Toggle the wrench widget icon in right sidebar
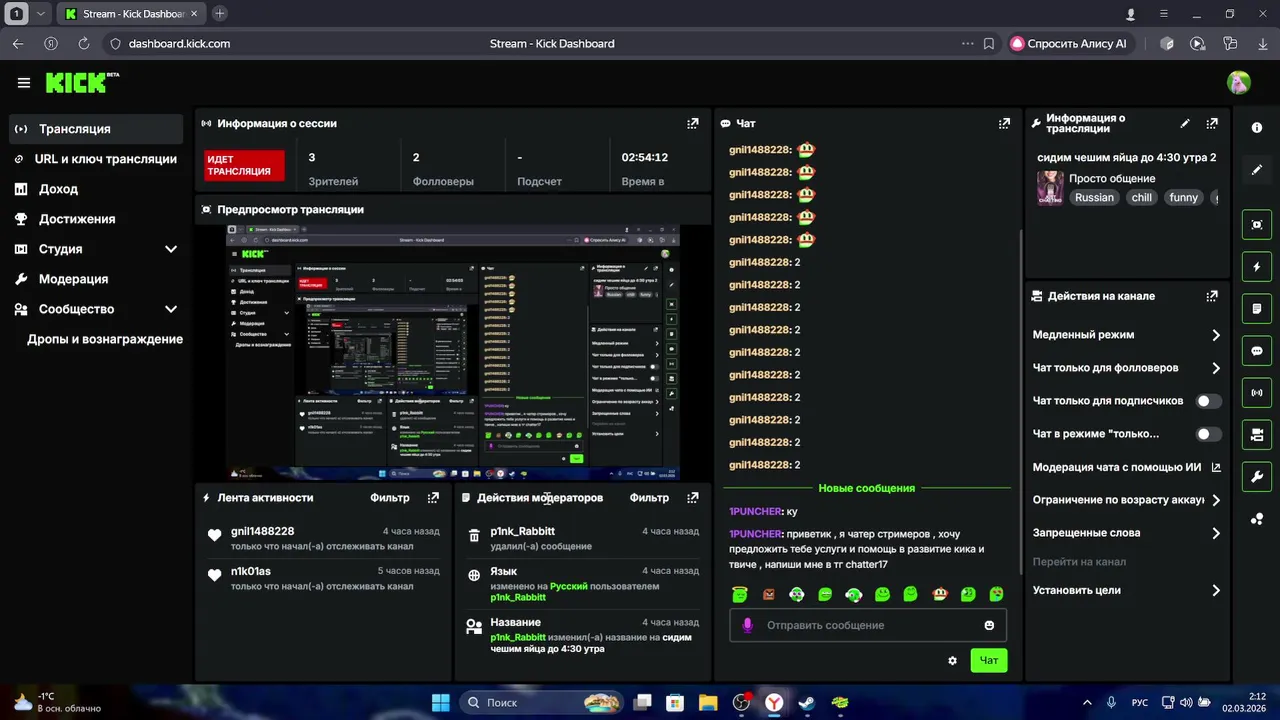Viewport: 1280px width, 720px height. click(x=1257, y=477)
